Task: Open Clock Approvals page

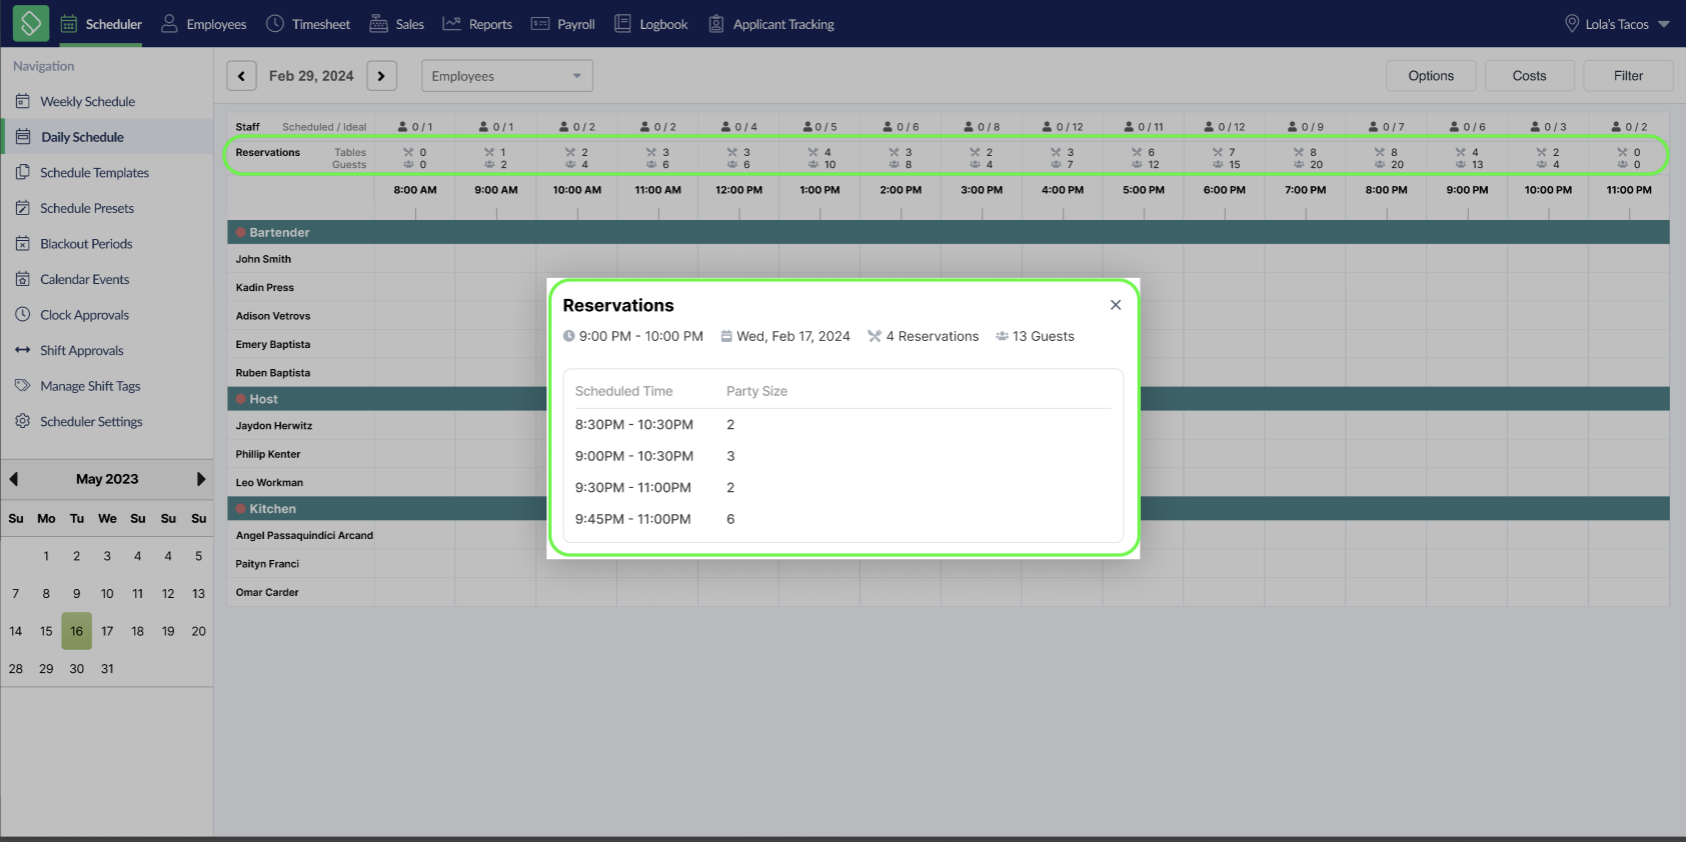Action: coord(85,315)
